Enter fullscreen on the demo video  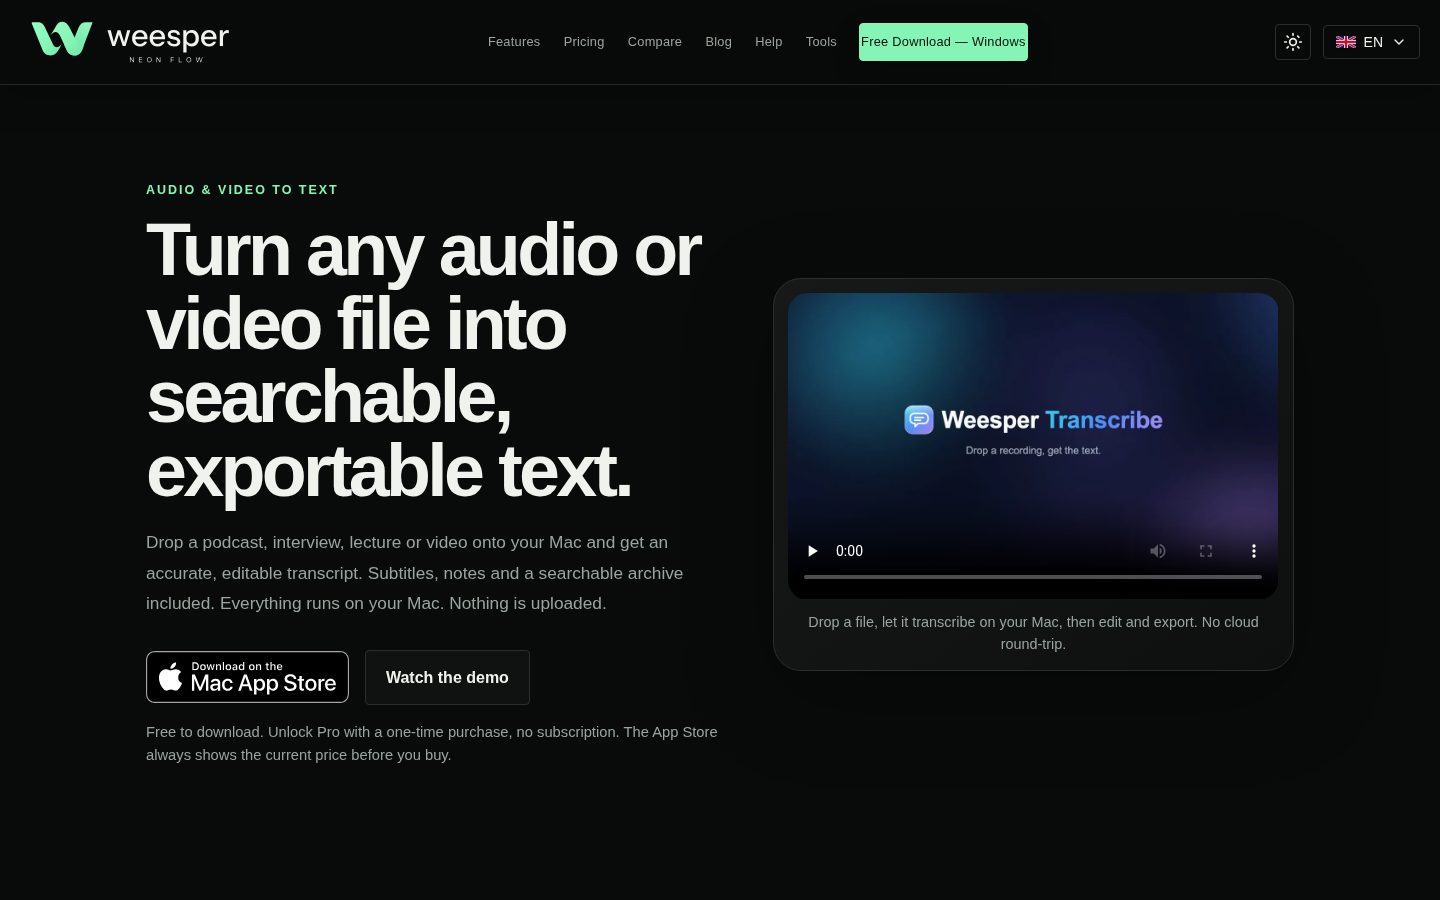click(1206, 551)
